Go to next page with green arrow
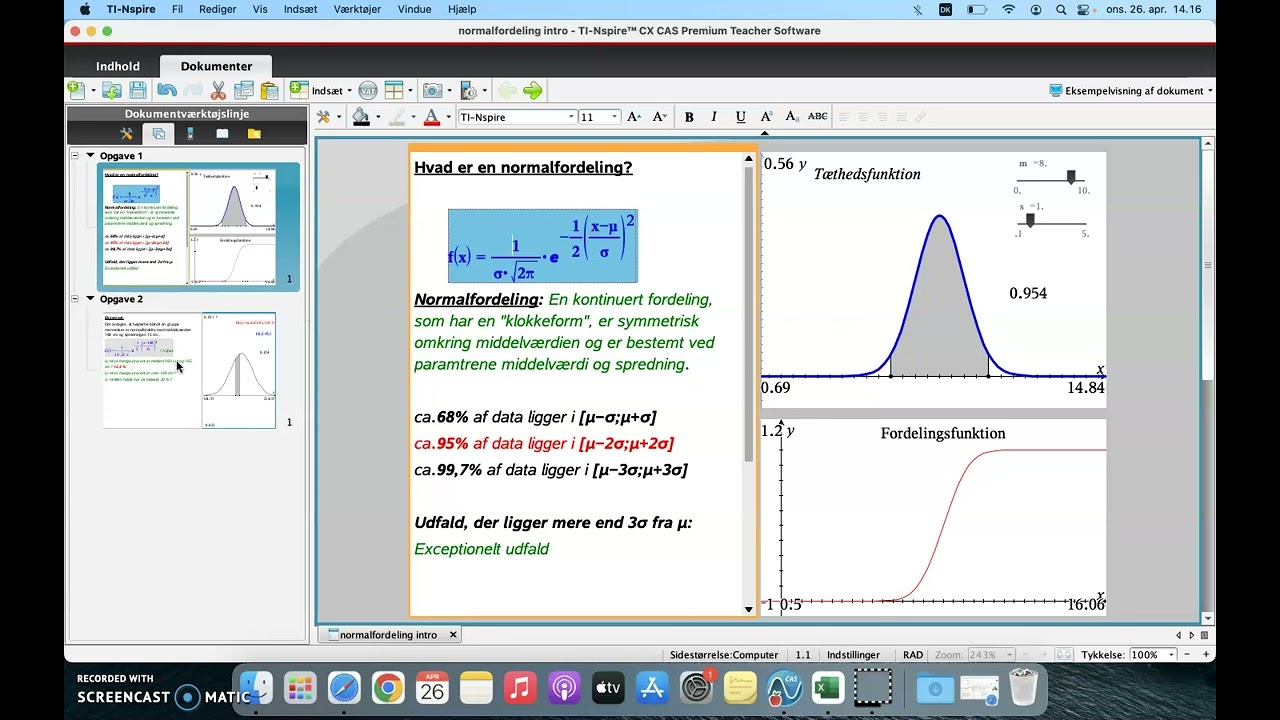1280x720 pixels. [x=533, y=91]
